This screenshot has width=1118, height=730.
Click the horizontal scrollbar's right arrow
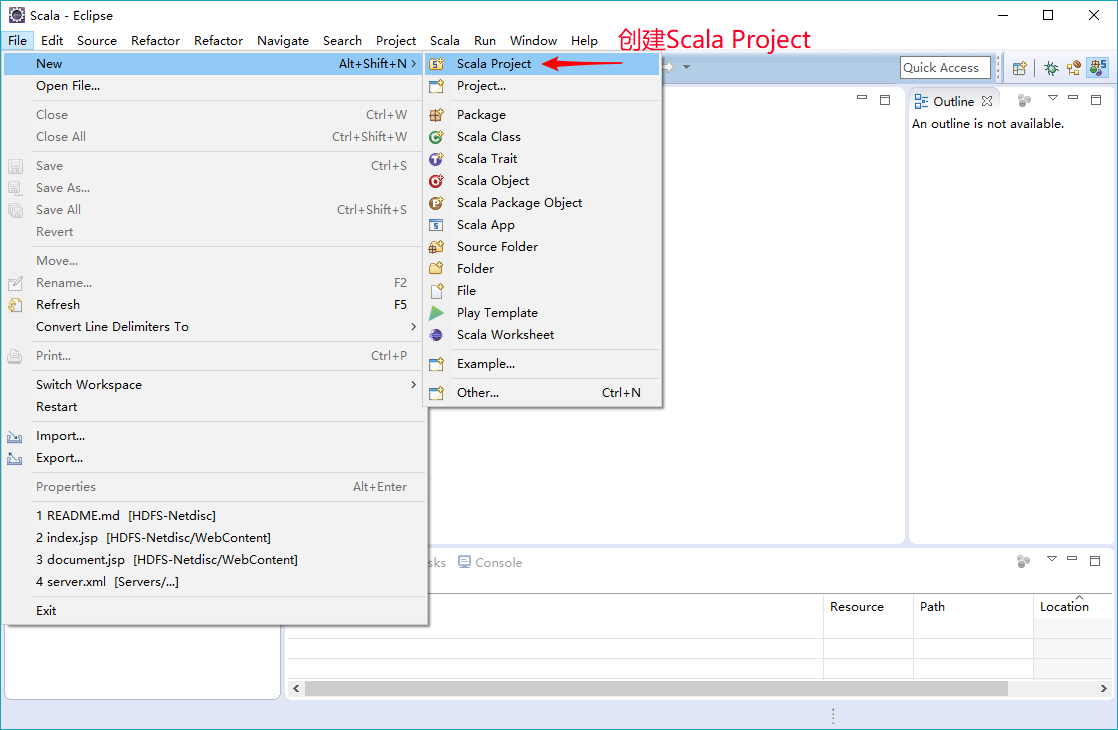pos(1103,688)
